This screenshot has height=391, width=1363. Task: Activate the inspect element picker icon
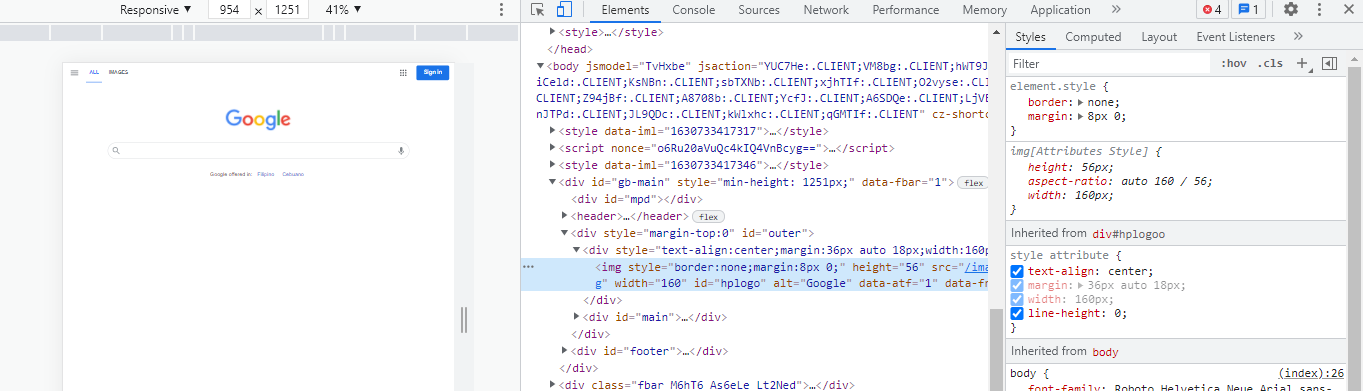[538, 10]
